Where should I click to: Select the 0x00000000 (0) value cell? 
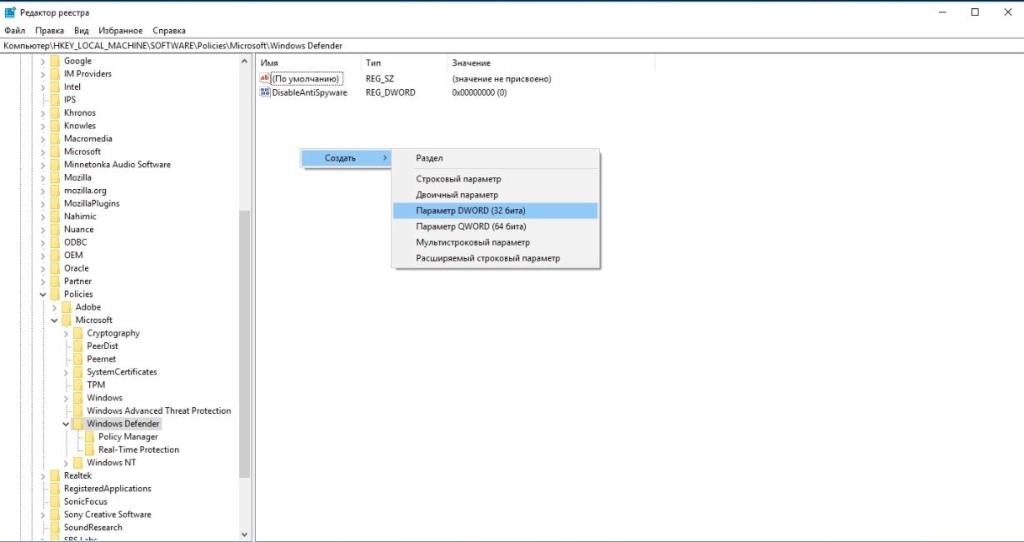(479, 93)
